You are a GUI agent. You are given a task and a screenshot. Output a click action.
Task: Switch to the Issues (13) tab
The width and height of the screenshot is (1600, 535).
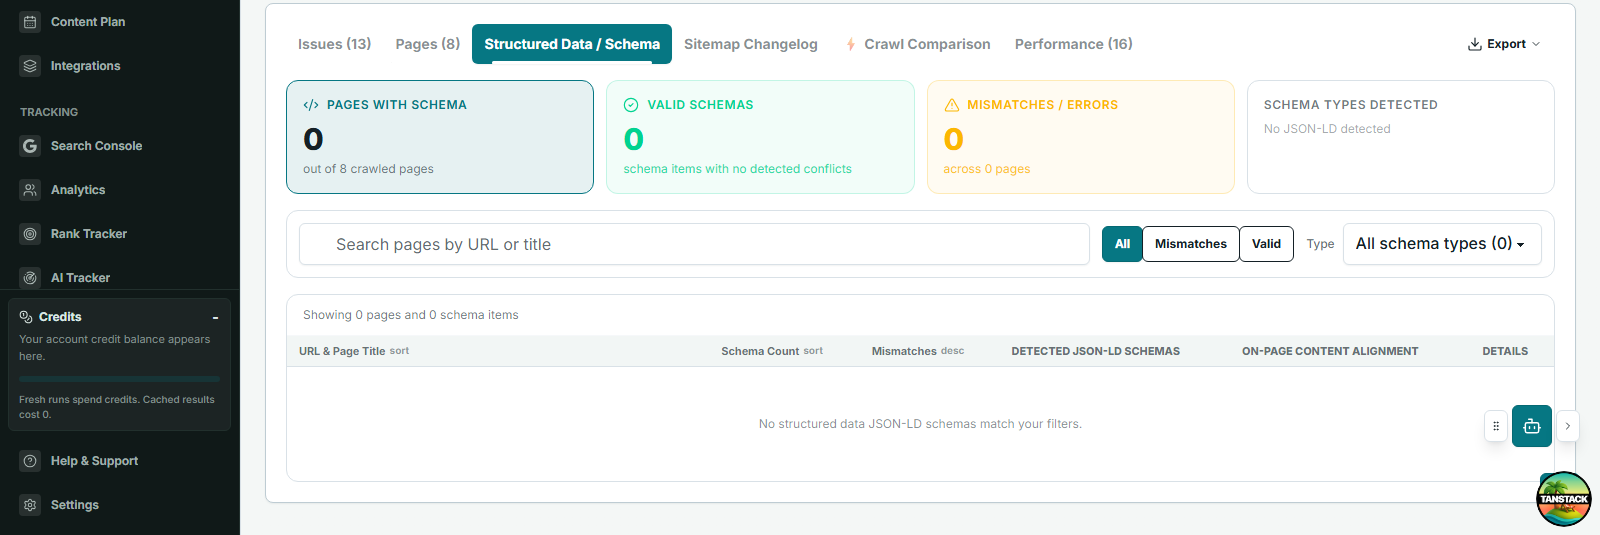tap(334, 44)
